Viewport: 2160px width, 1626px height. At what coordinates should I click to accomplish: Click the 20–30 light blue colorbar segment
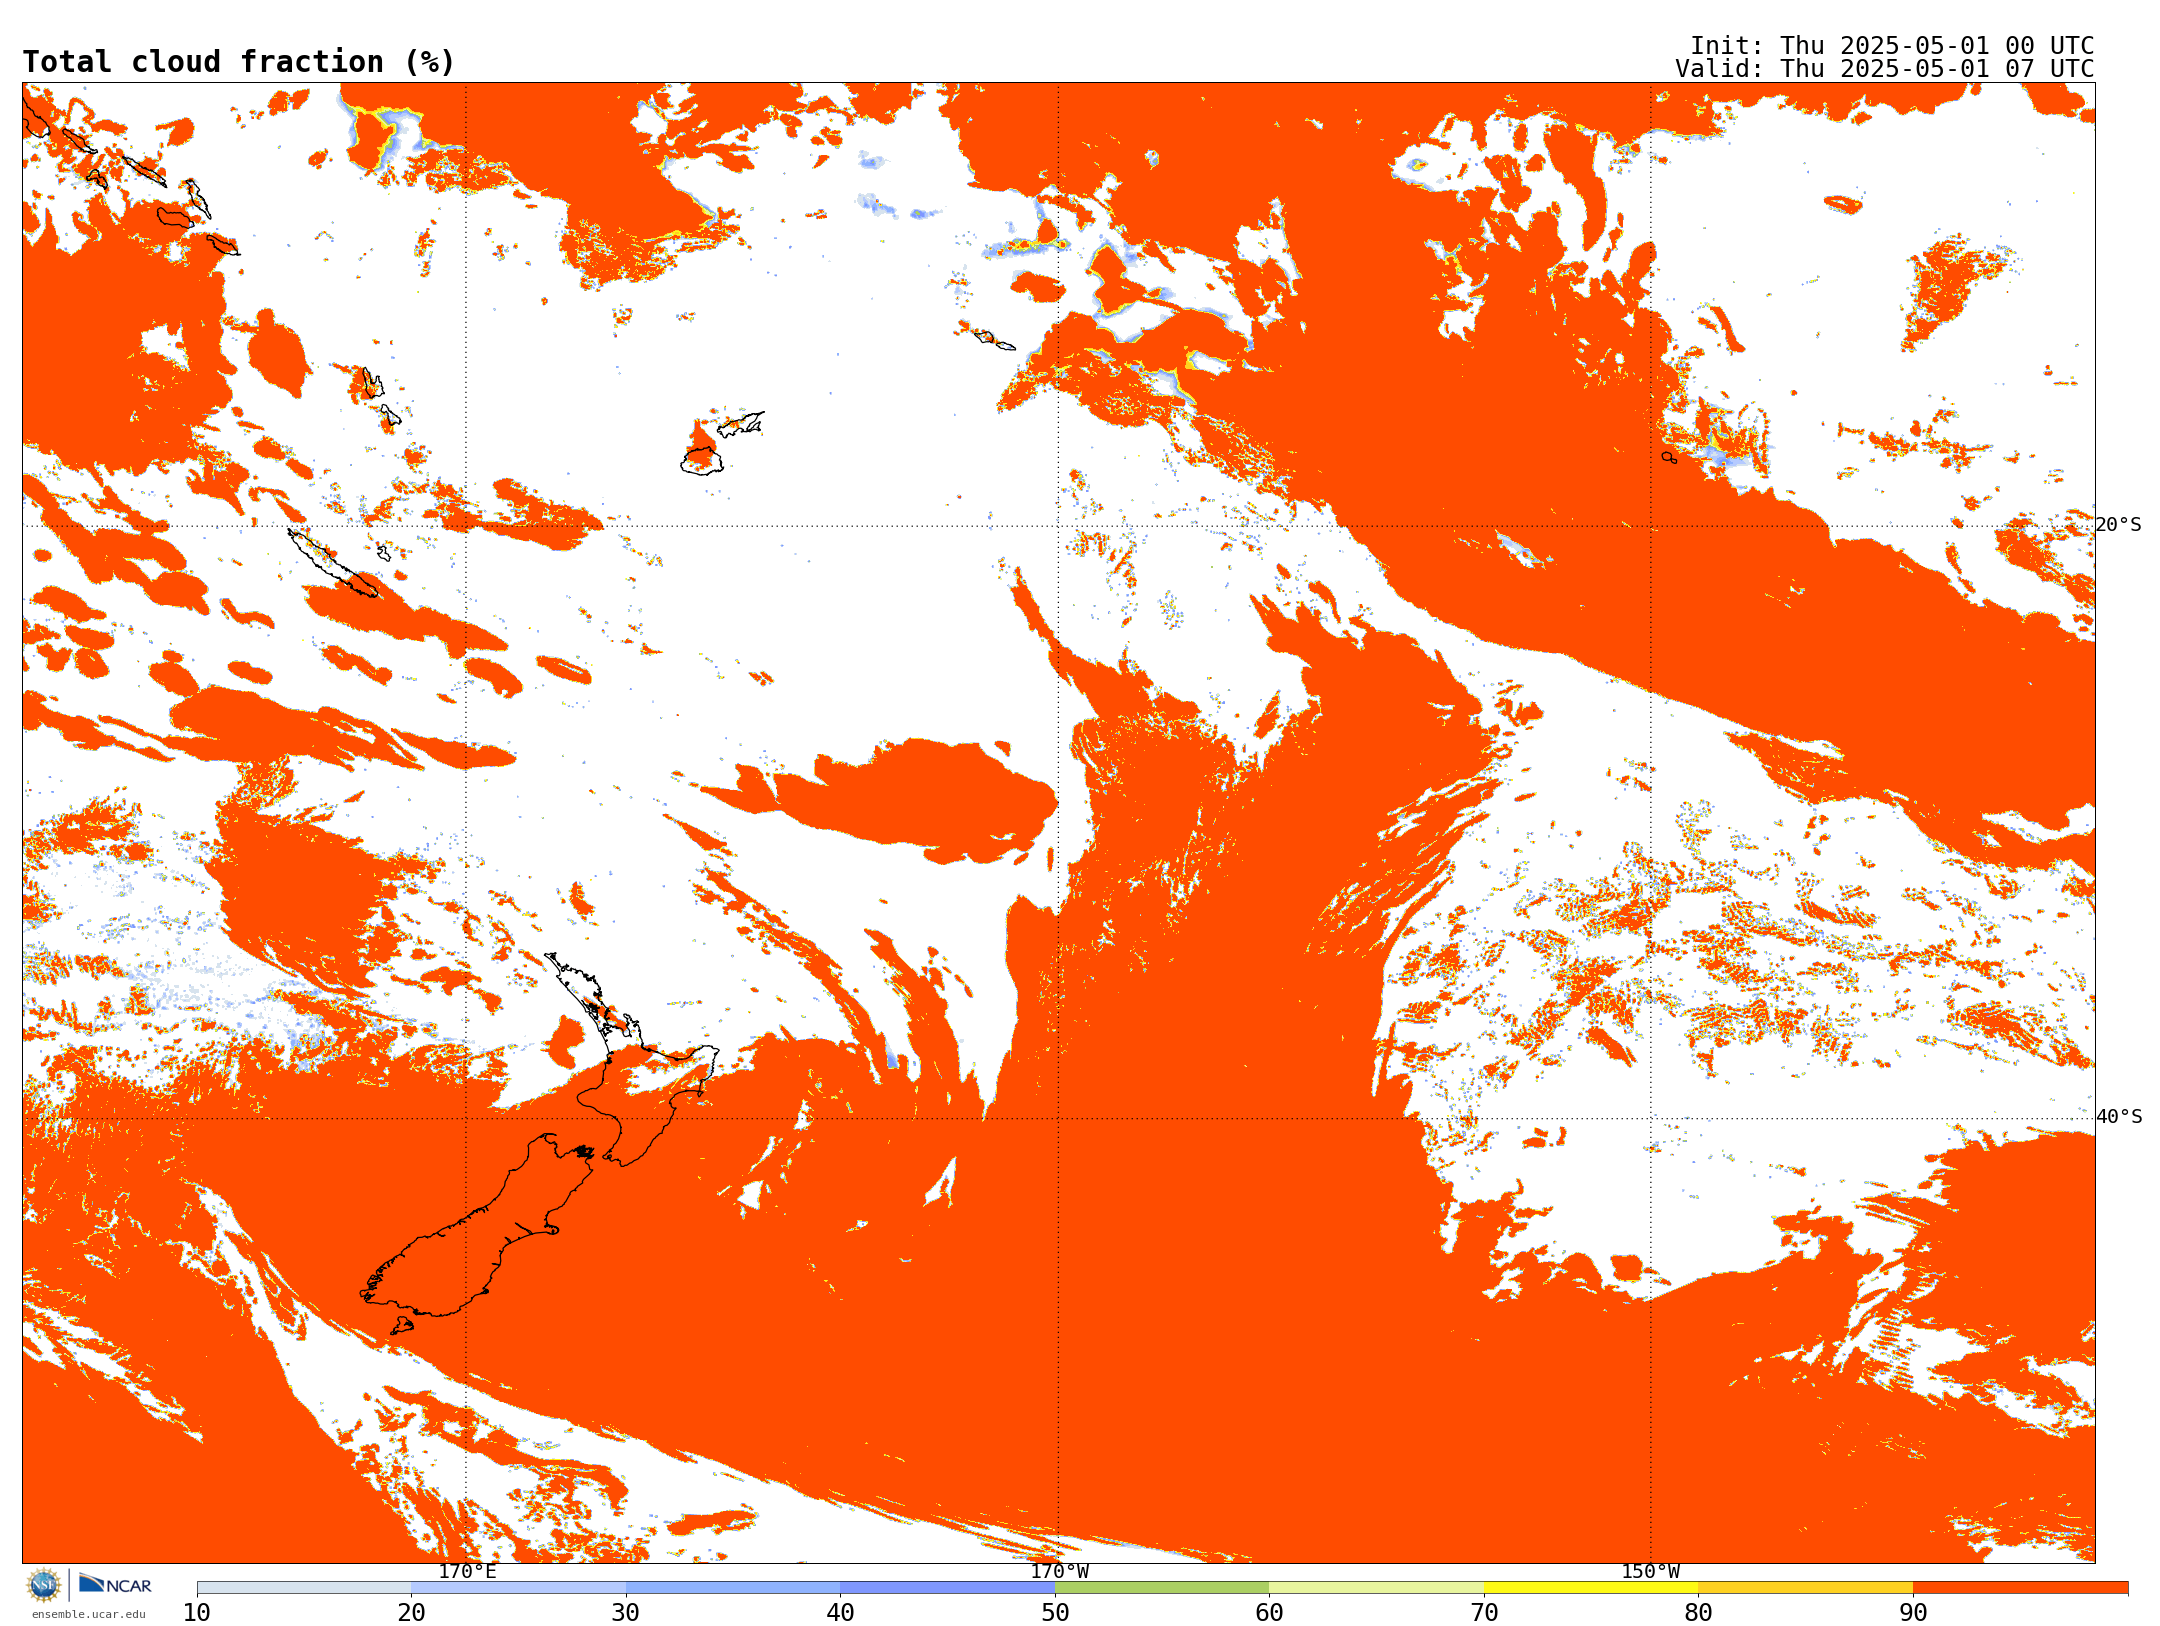tap(519, 1588)
